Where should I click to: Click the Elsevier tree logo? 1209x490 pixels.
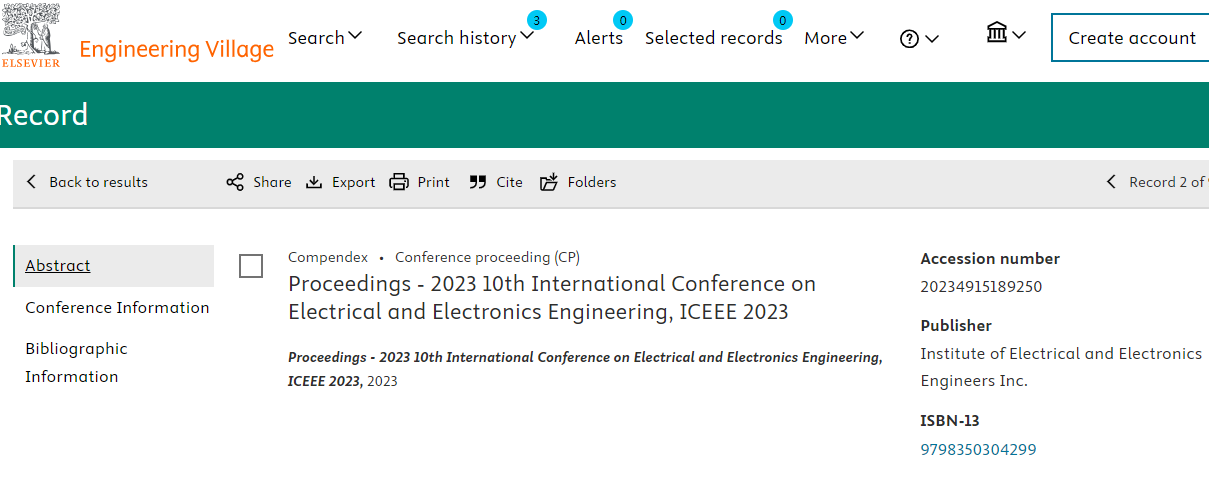coord(31,35)
